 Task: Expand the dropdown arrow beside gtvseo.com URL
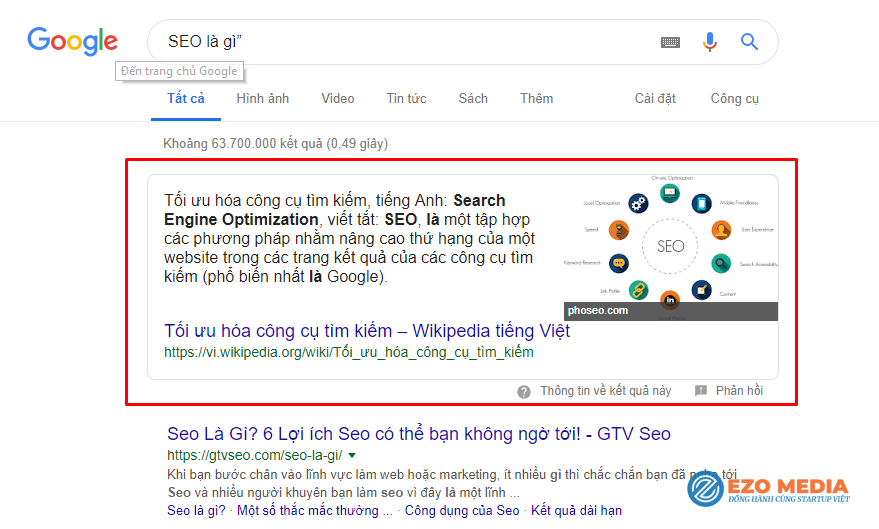[352, 456]
